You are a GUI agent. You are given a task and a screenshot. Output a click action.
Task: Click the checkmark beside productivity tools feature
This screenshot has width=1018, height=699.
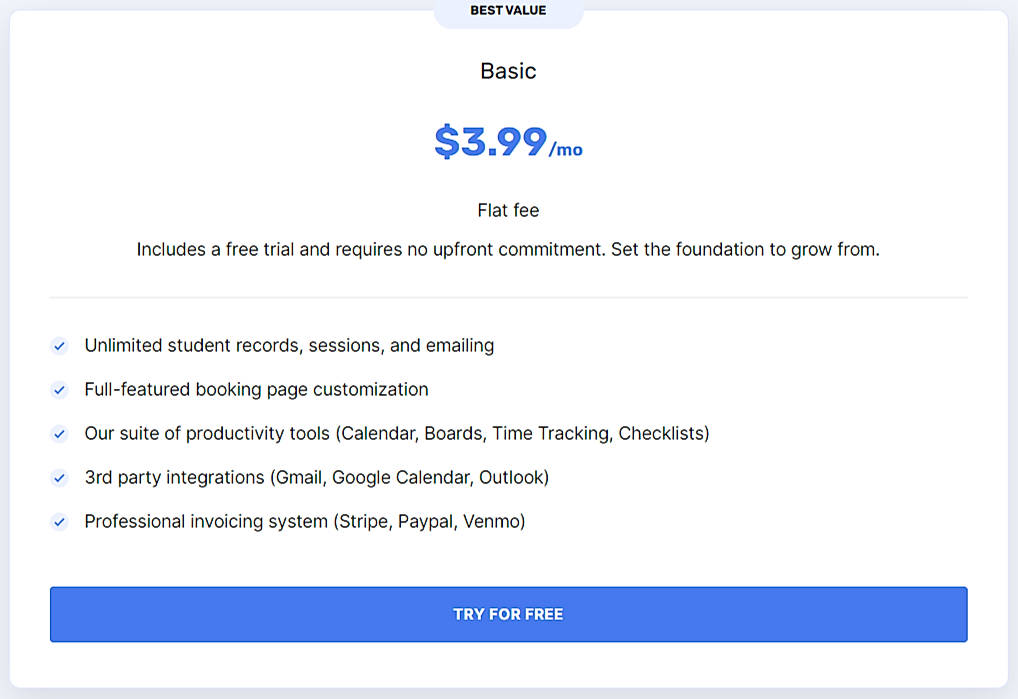pyautogui.click(x=59, y=433)
